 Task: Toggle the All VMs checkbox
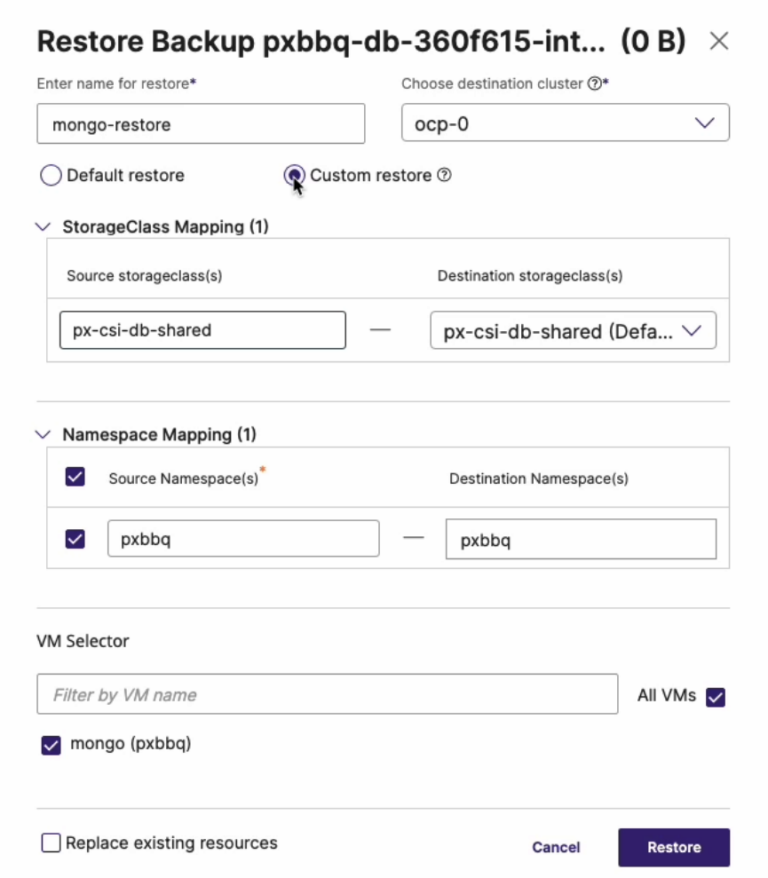pyautogui.click(x=715, y=695)
